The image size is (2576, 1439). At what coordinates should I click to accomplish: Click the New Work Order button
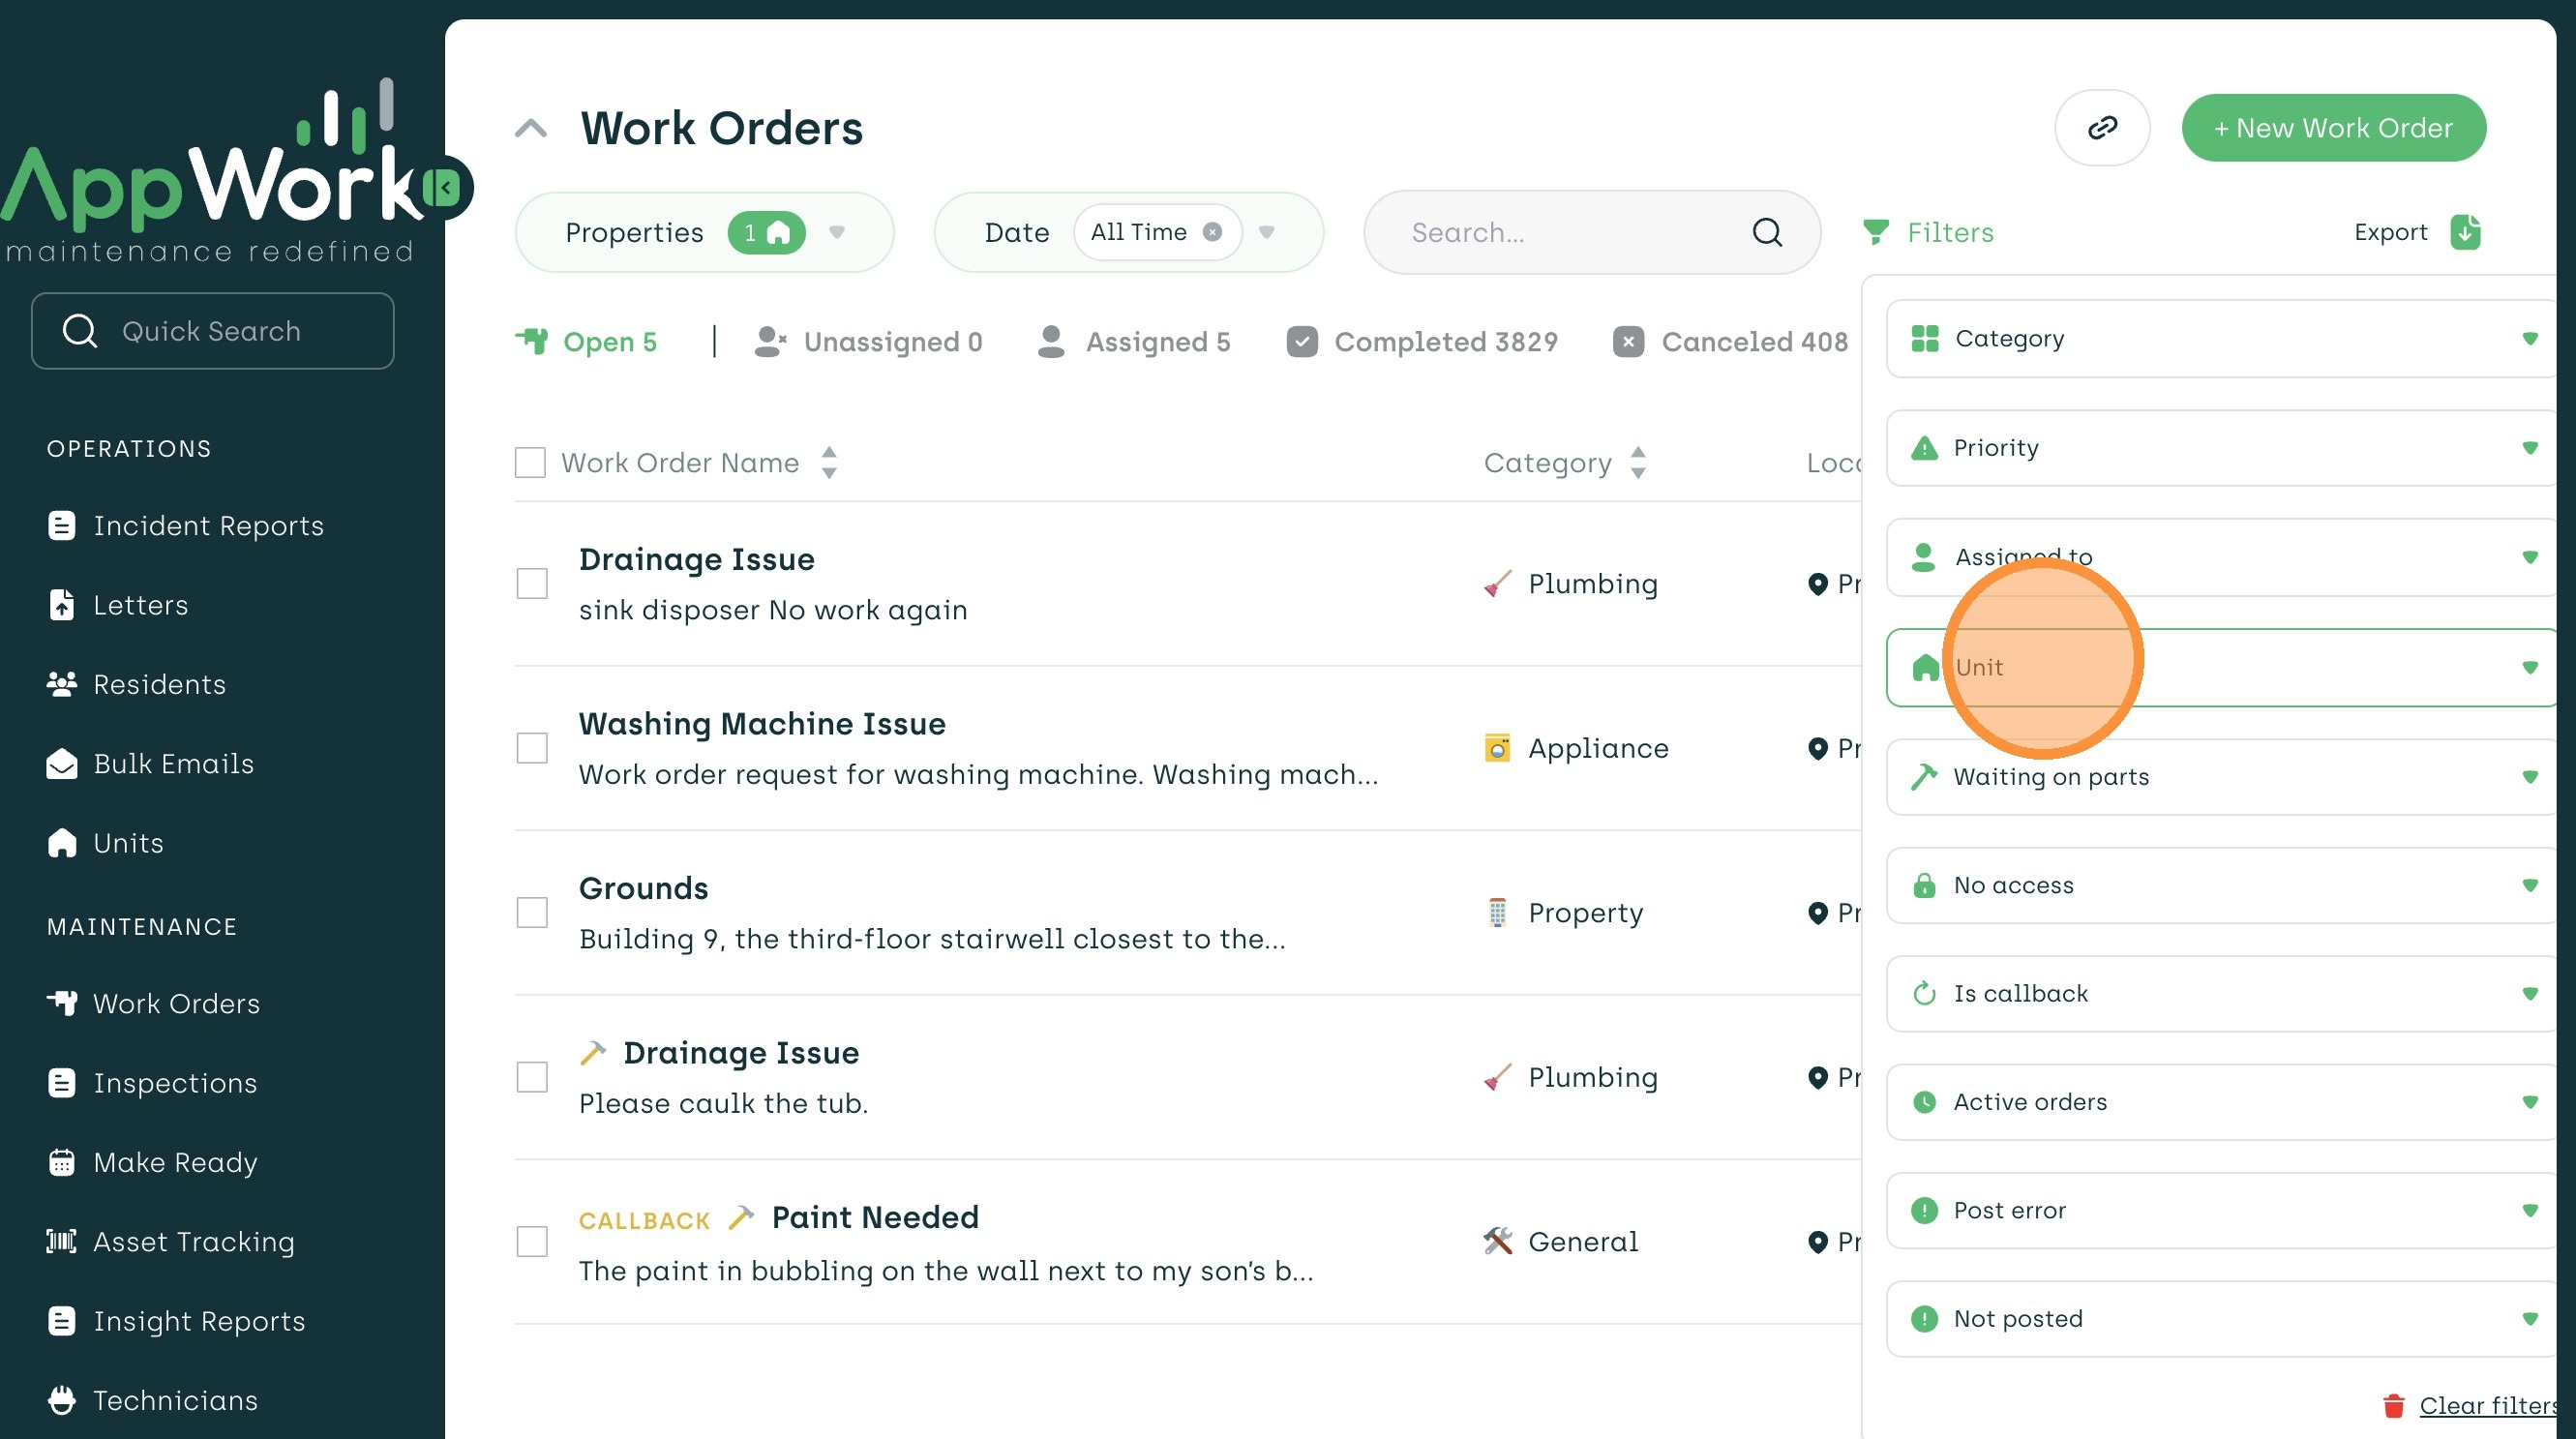2333,128
